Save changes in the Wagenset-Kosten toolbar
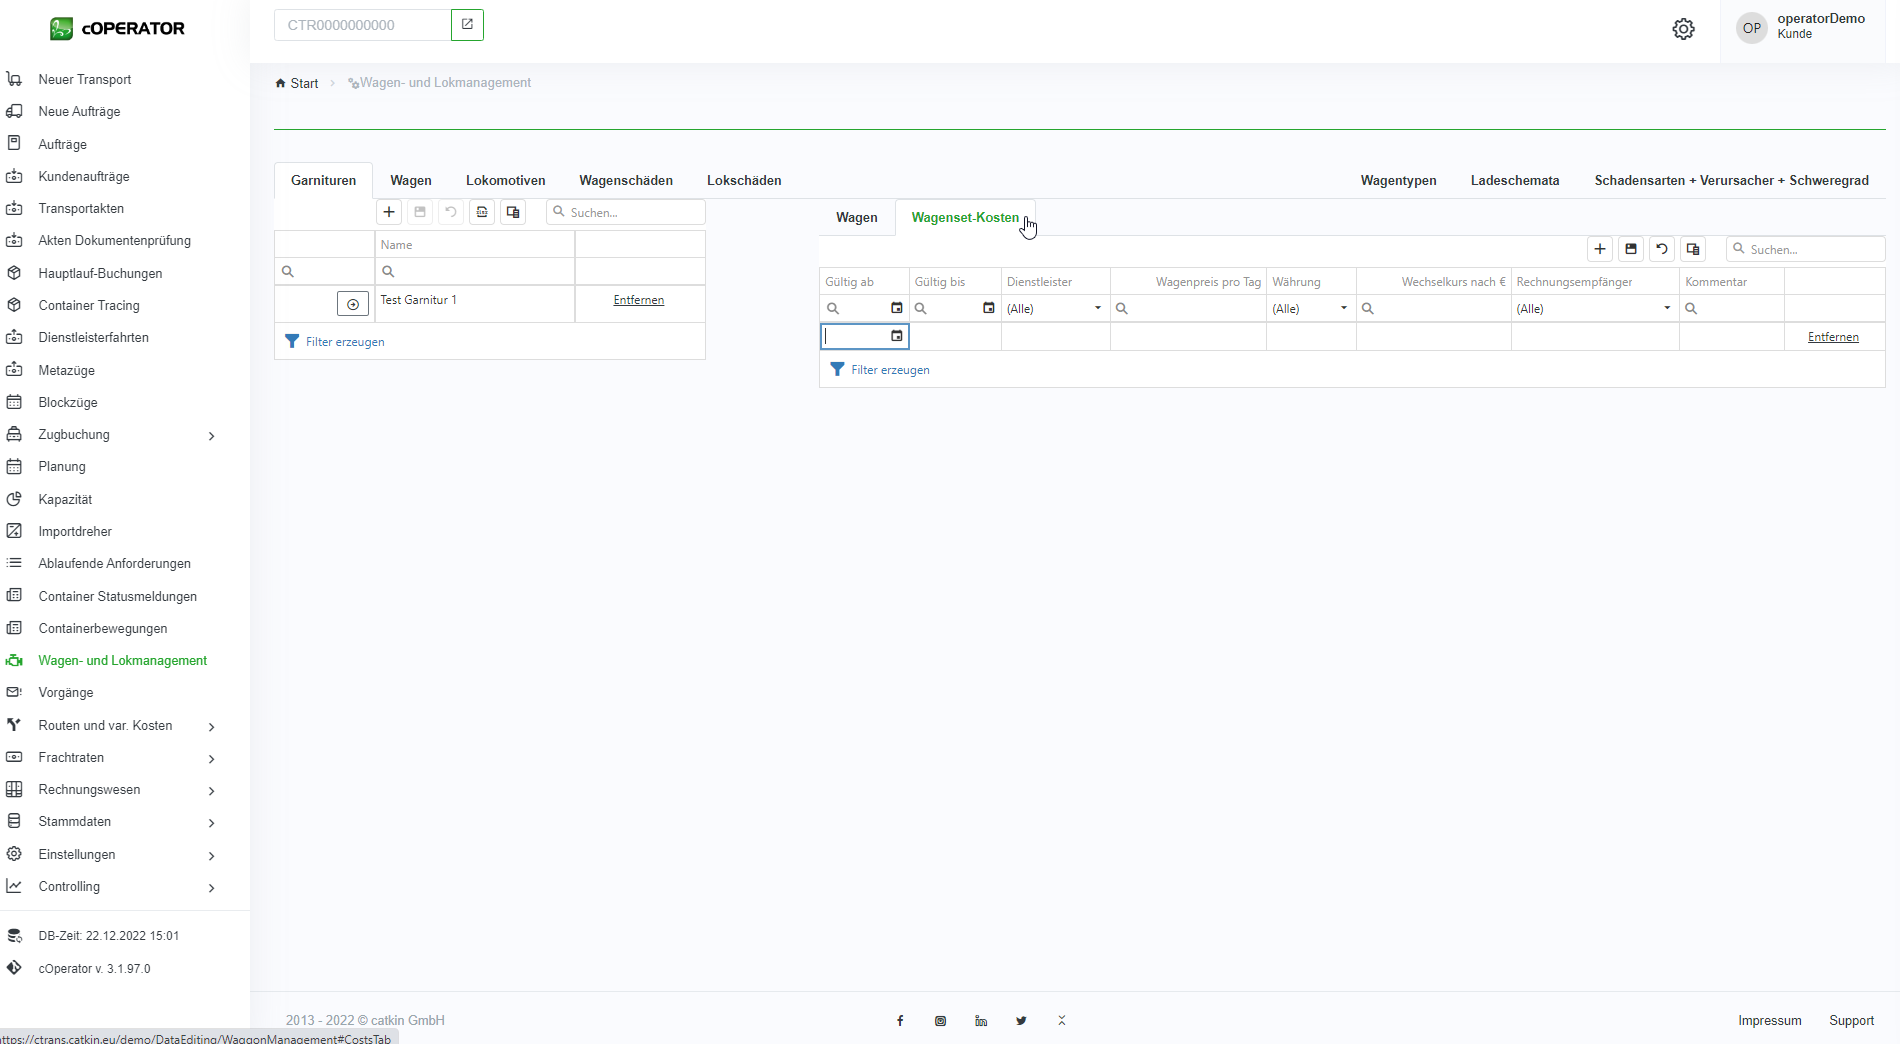1900x1044 pixels. click(x=1631, y=249)
